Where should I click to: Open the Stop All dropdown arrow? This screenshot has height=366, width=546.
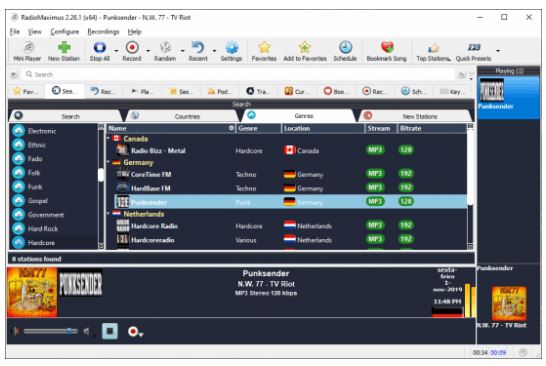[x=116, y=51]
